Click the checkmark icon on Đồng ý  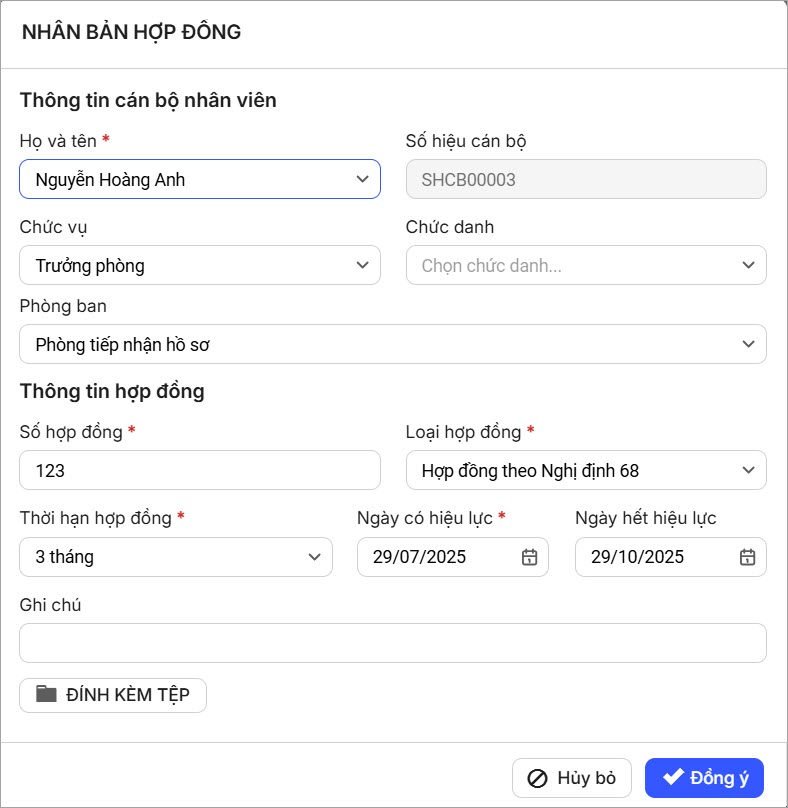coord(673,777)
